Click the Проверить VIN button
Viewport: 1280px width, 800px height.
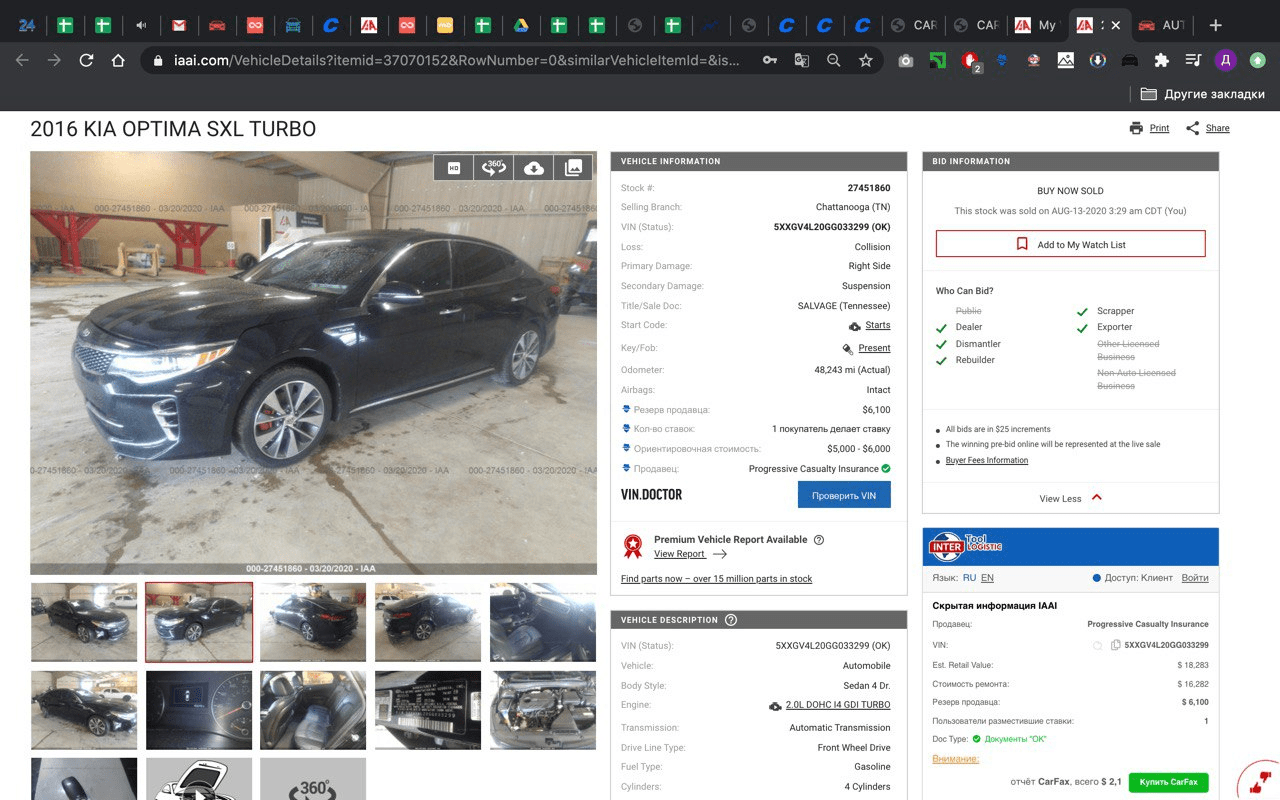point(844,495)
